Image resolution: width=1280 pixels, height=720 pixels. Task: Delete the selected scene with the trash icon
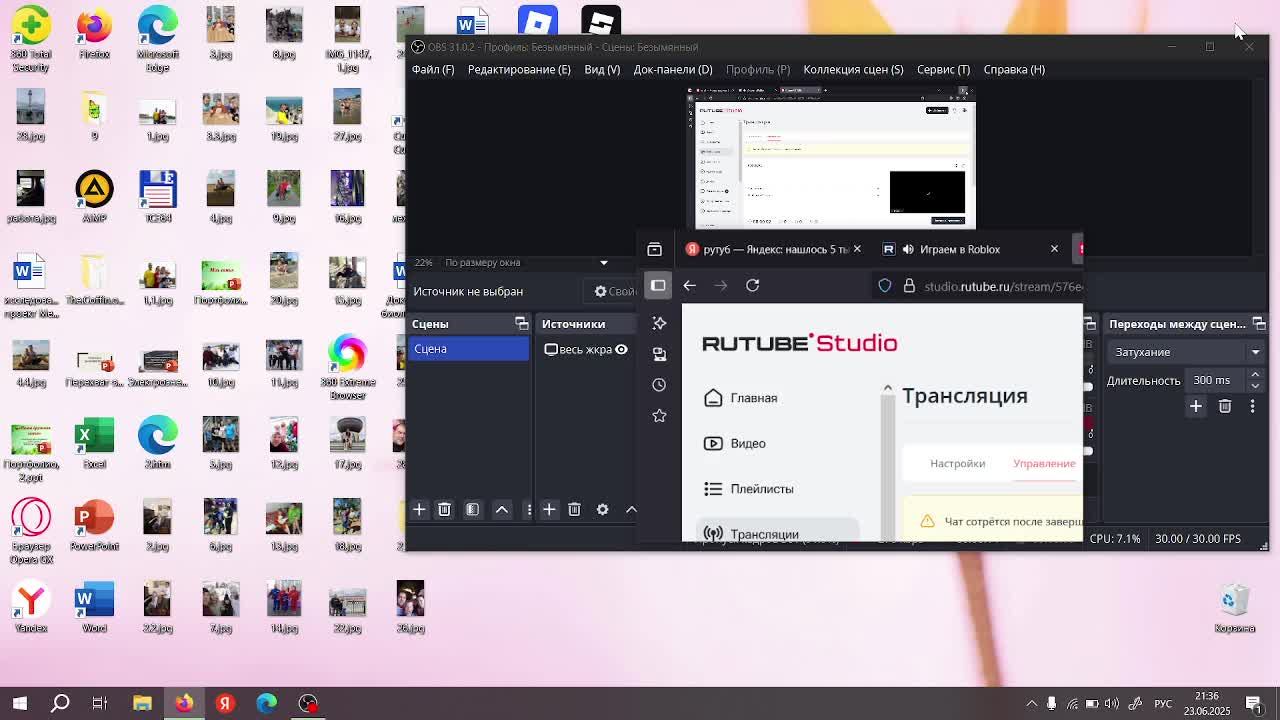[x=444, y=510]
